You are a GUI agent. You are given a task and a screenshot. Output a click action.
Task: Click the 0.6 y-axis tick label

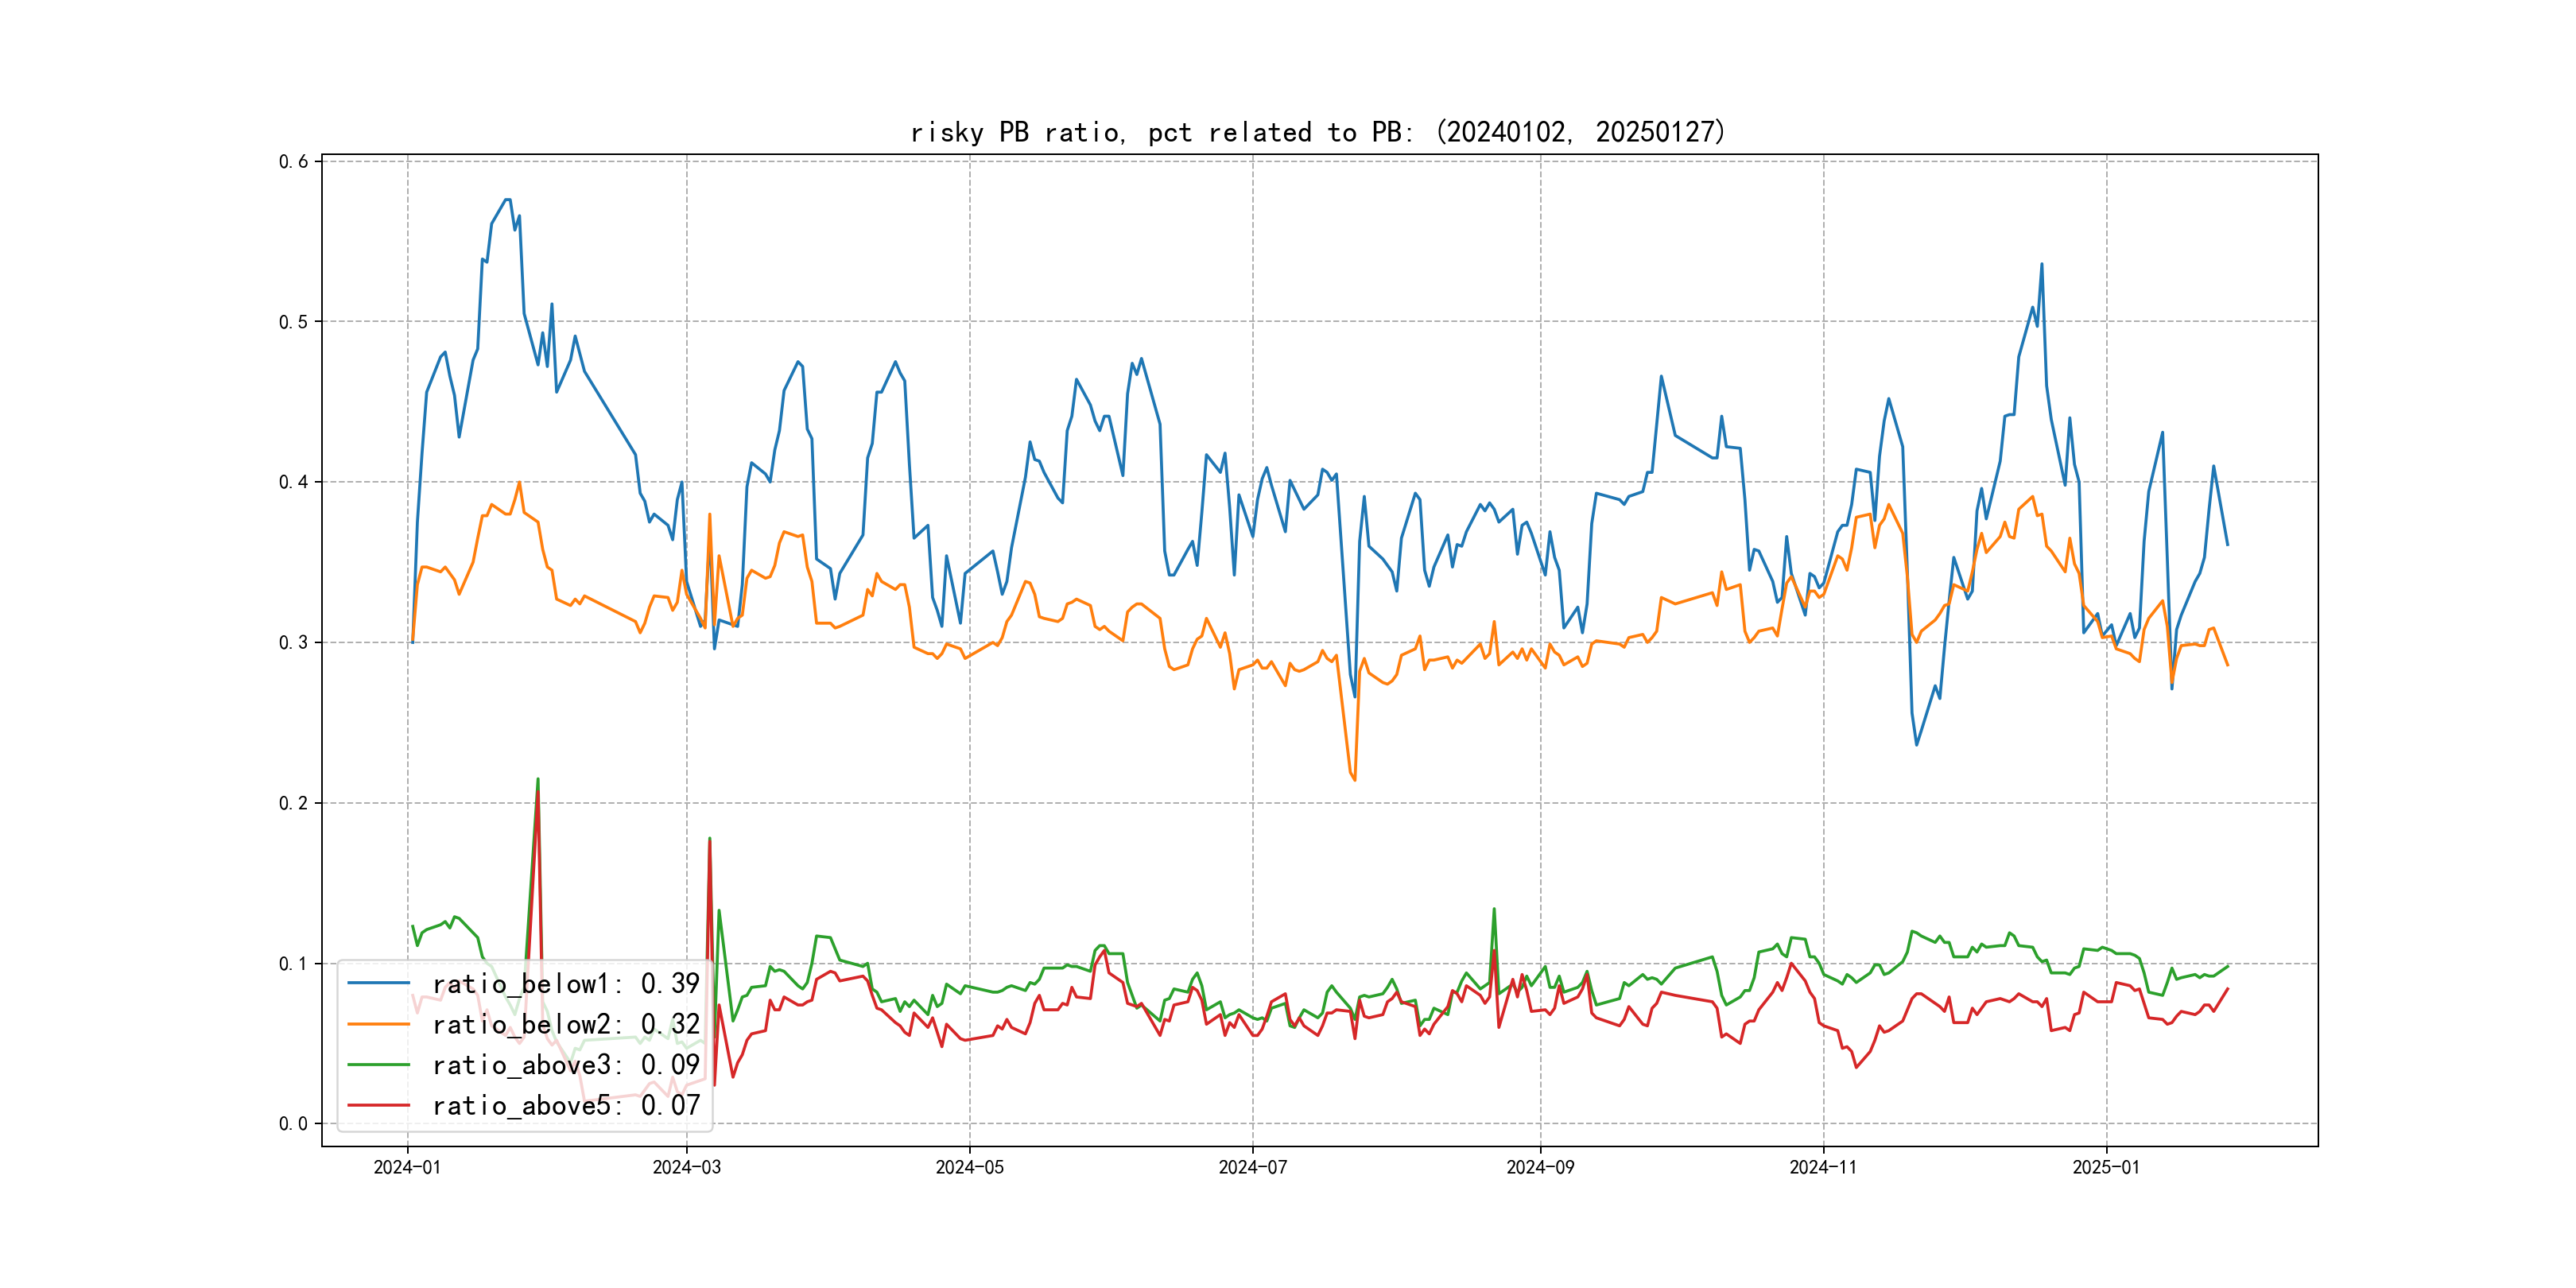(293, 161)
